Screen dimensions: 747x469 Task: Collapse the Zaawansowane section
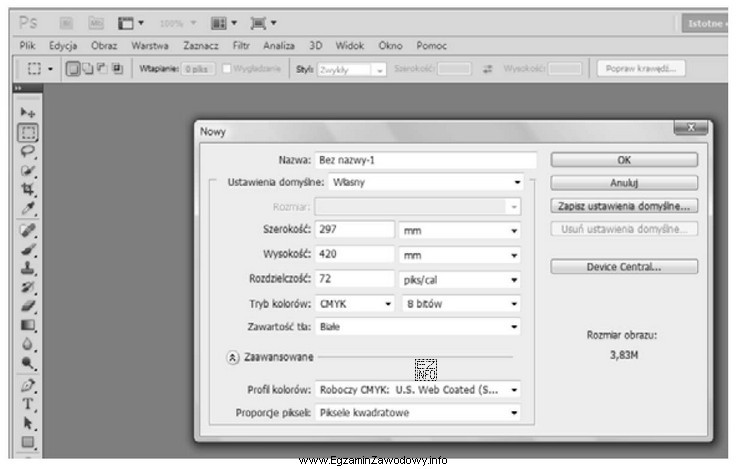232,357
